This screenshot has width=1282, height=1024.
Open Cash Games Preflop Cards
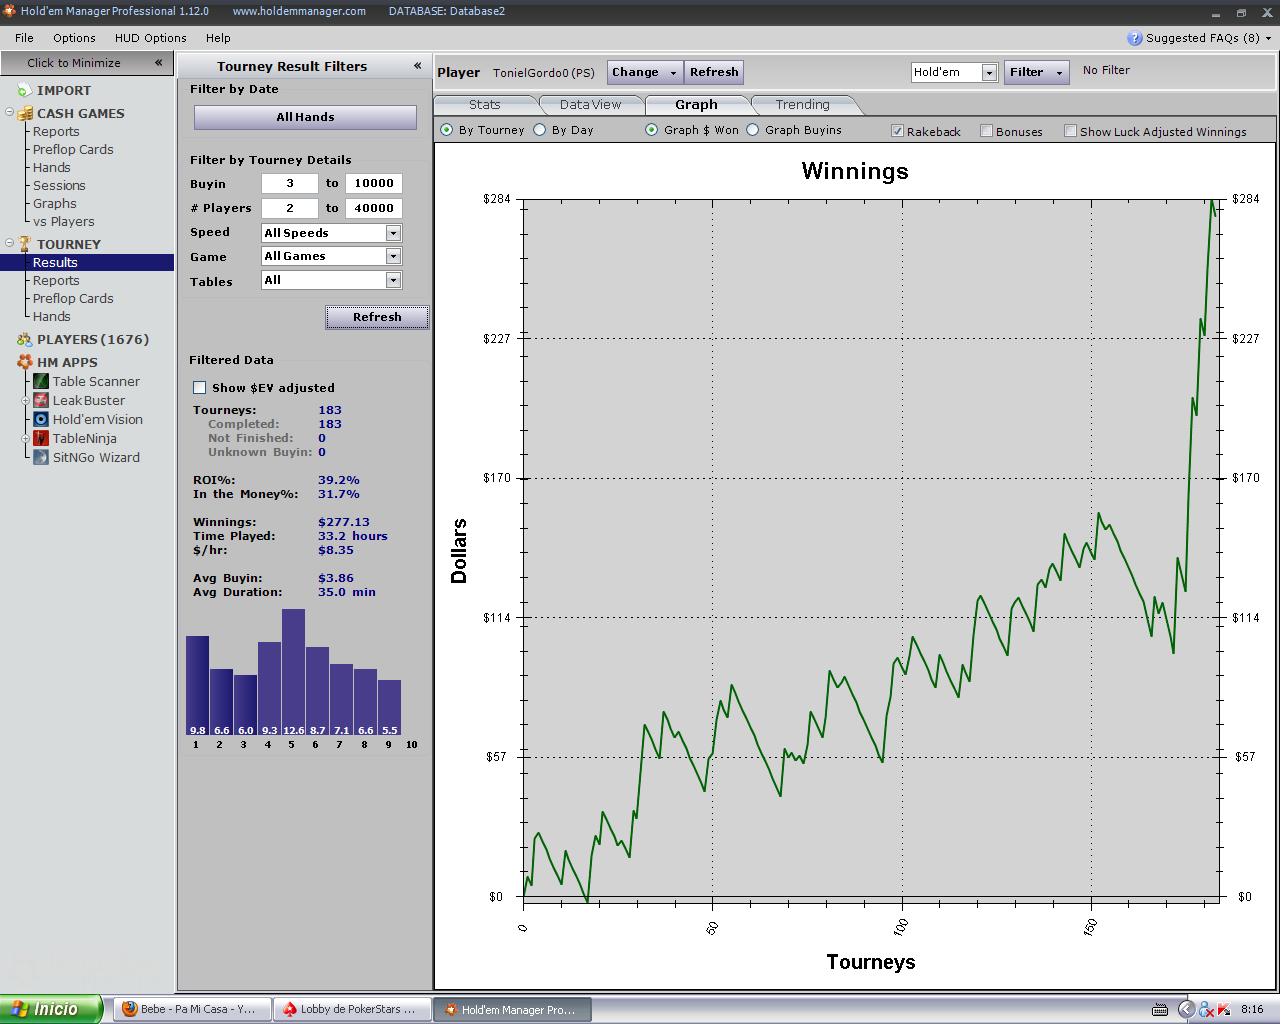pos(73,149)
